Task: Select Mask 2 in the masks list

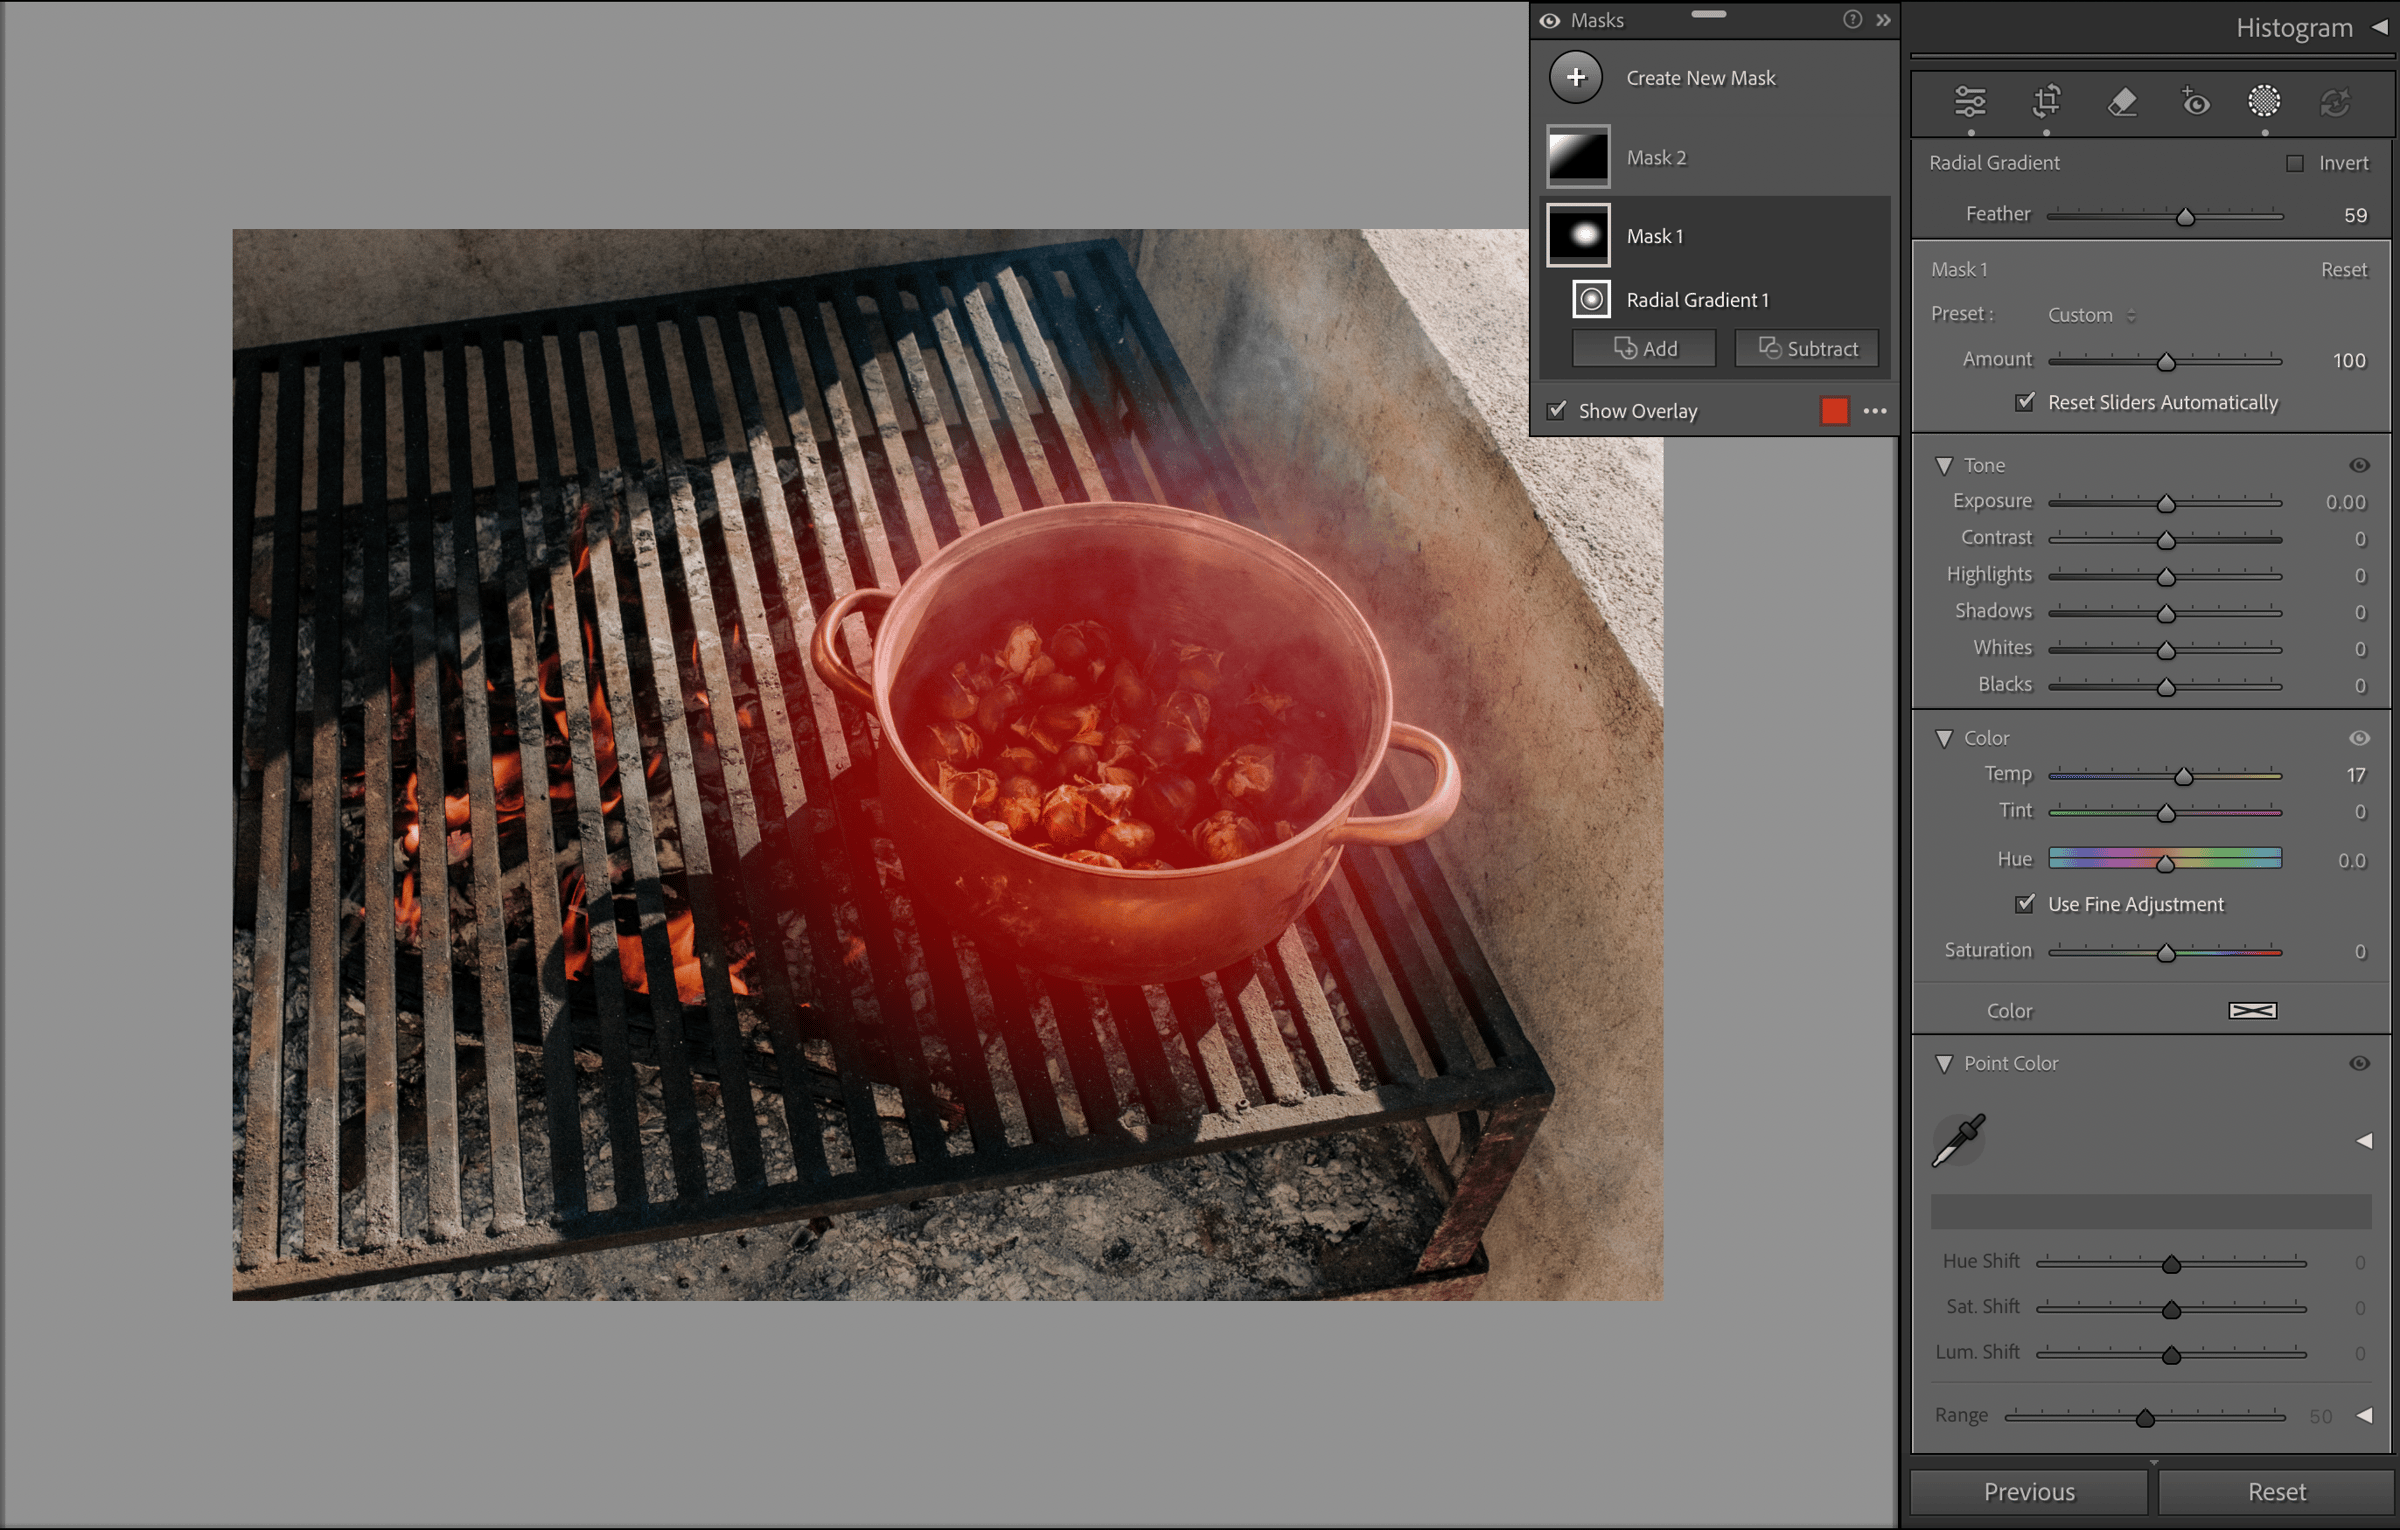Action: click(x=1656, y=157)
